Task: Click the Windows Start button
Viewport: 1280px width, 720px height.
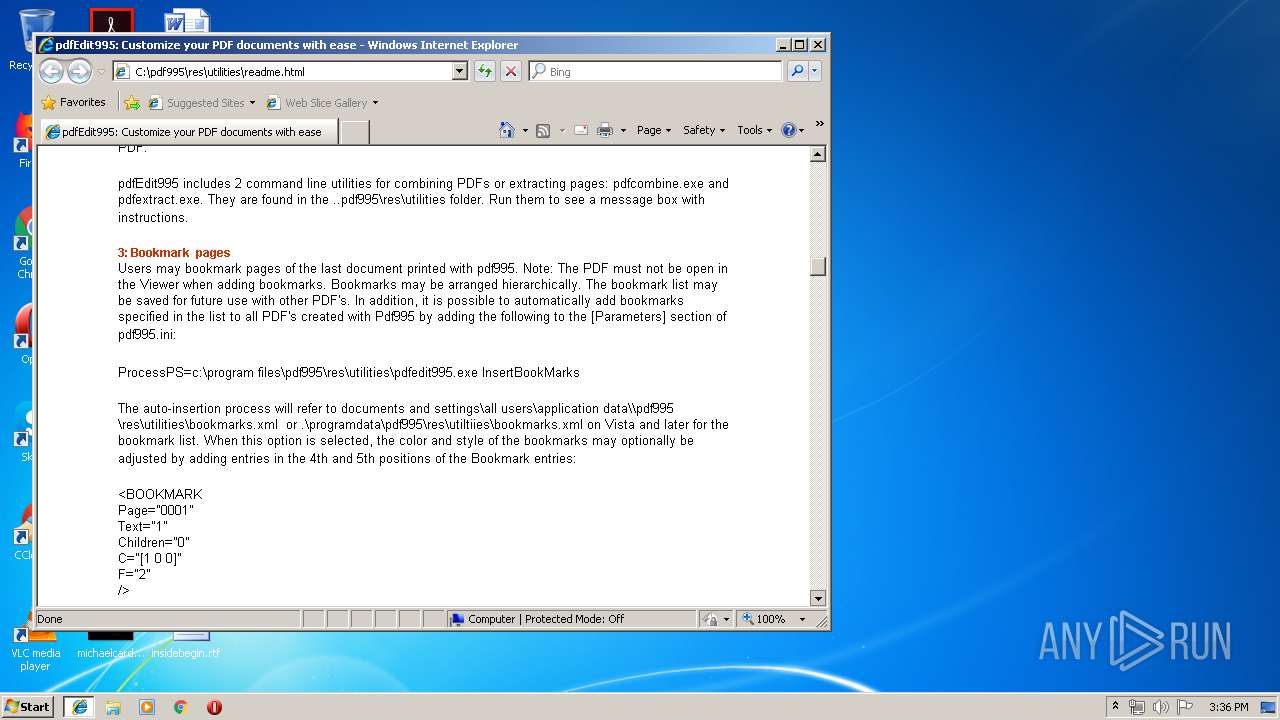Action: pos(28,706)
